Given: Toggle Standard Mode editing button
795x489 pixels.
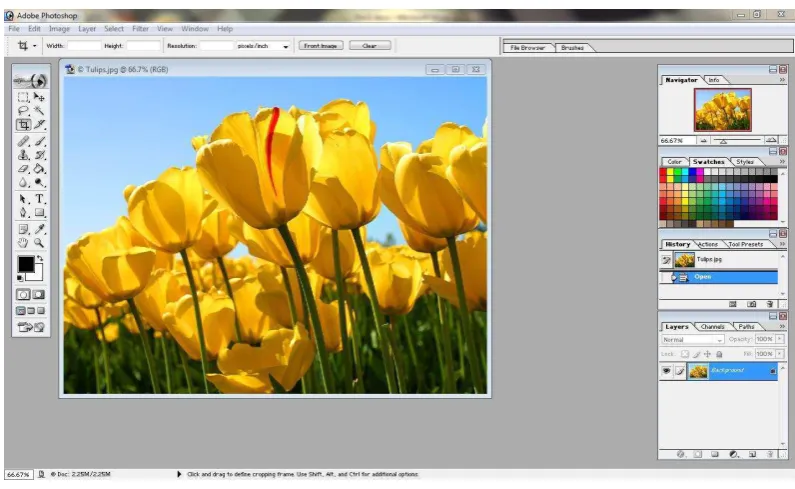Looking at the screenshot, I should pyautogui.click(x=23, y=295).
